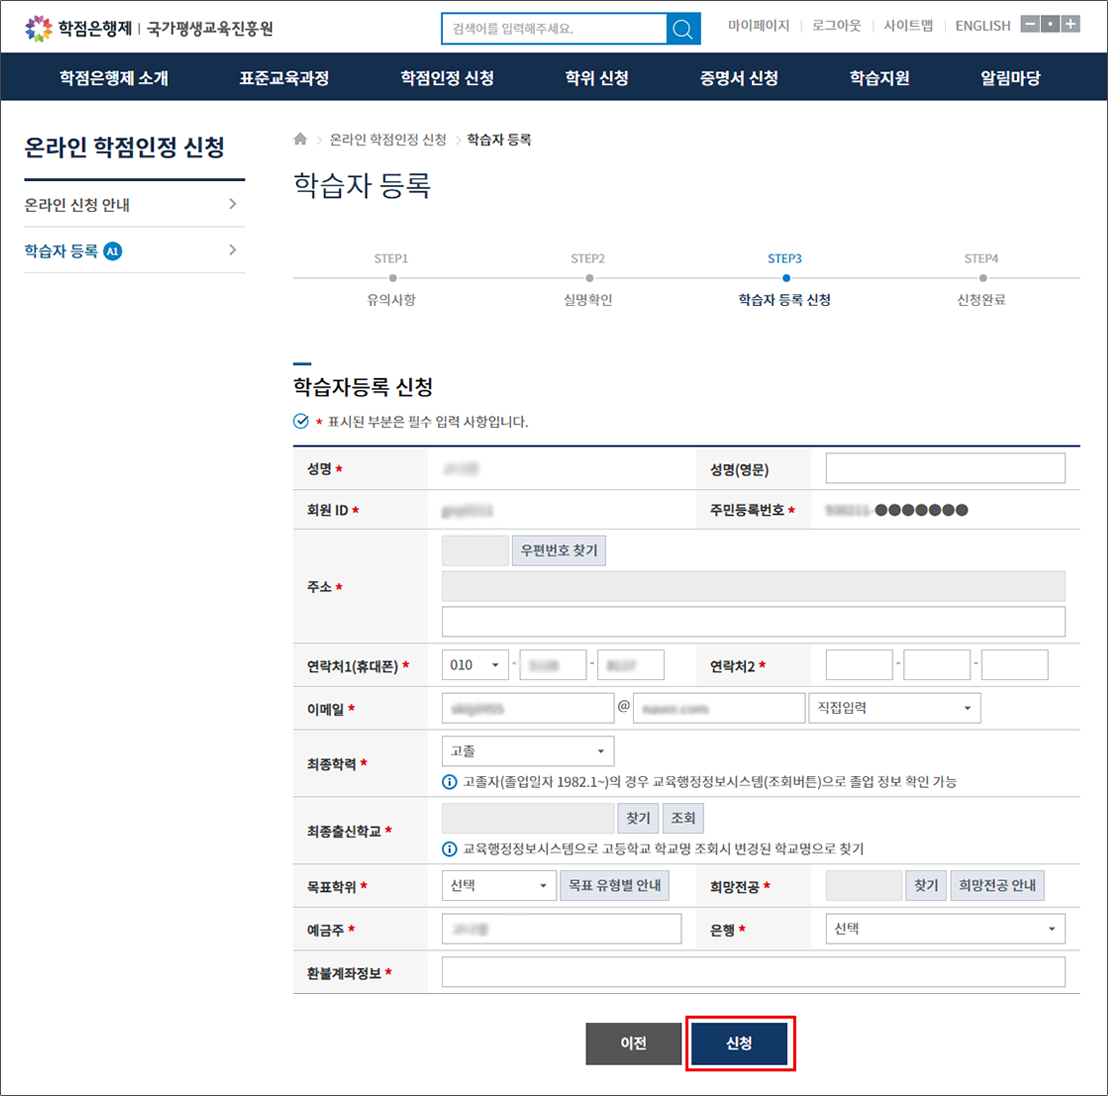Open 학점인정 신청 menu
The image size is (1108, 1096).
[x=447, y=78]
